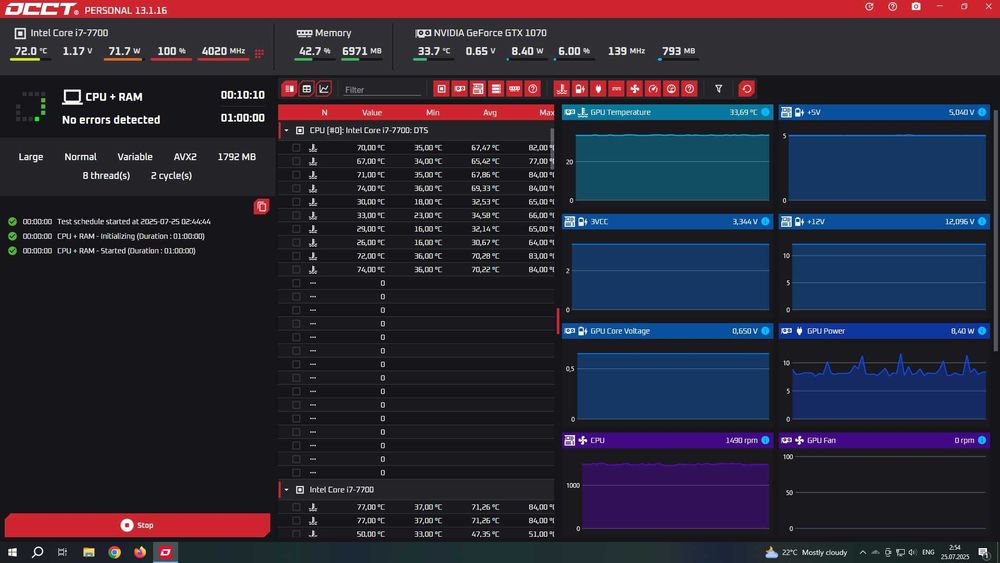The height and width of the screenshot is (563, 1000).
Task: Toggle the storage sensor filter icon
Action: 496,89
